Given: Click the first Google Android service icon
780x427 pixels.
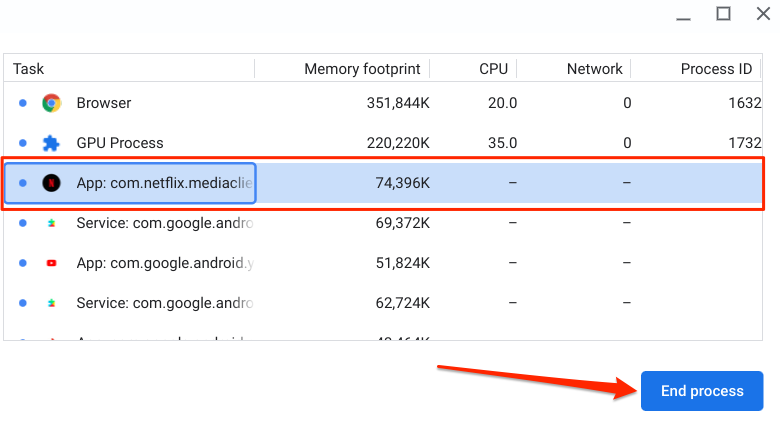Looking at the screenshot, I should [51, 223].
